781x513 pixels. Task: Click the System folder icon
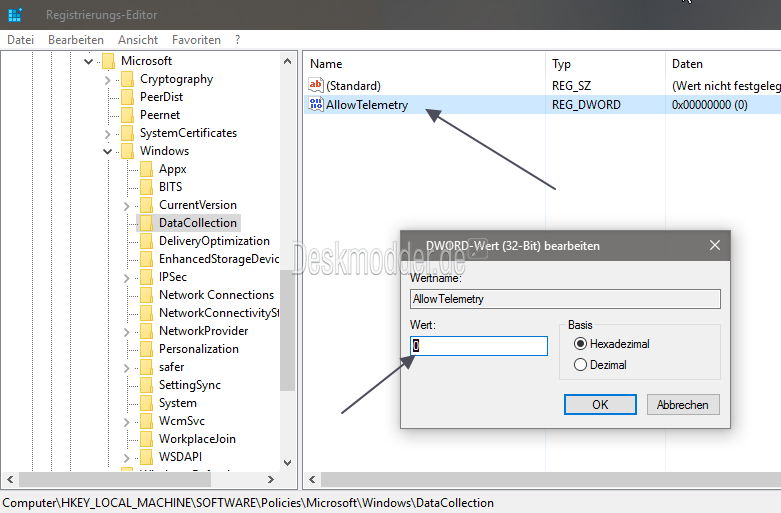pos(146,403)
